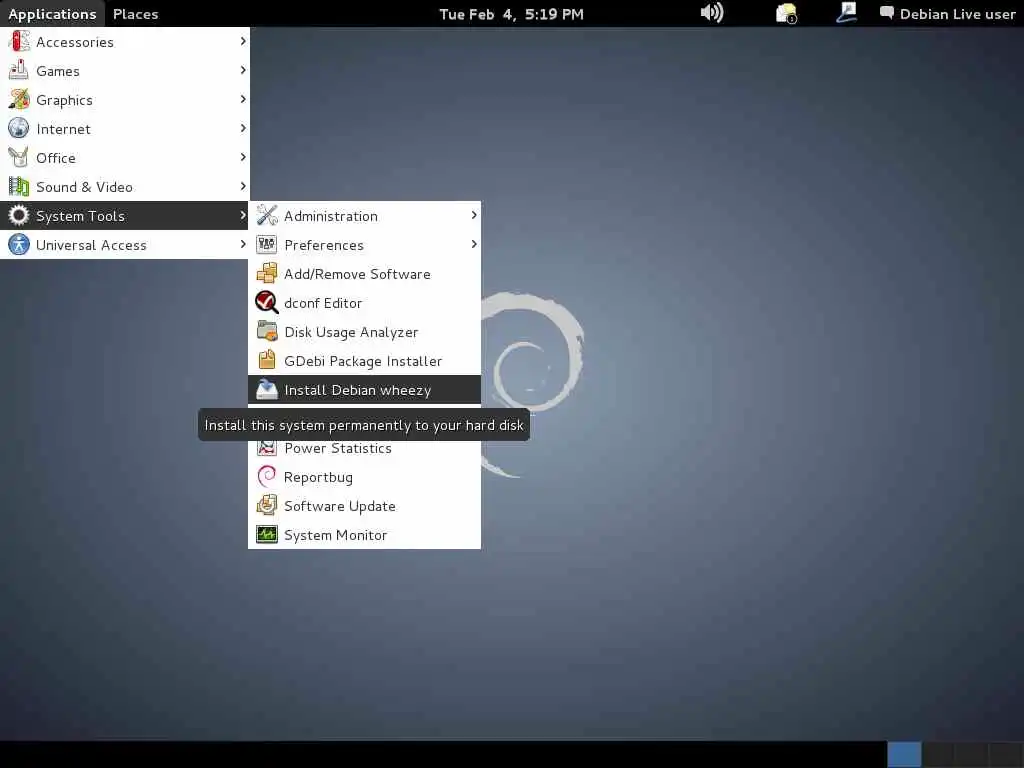Viewport: 1024px width, 768px height.
Task: Click the Software Update icon
Action: (x=266, y=505)
